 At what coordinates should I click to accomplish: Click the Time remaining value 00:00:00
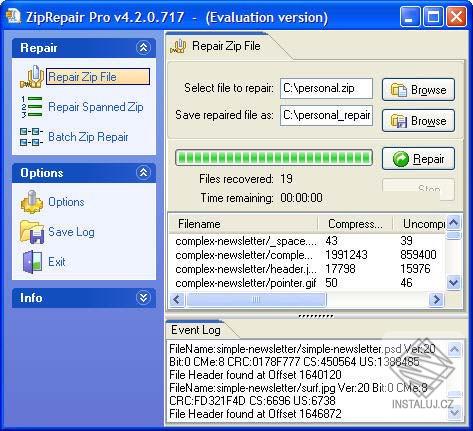[301, 198]
